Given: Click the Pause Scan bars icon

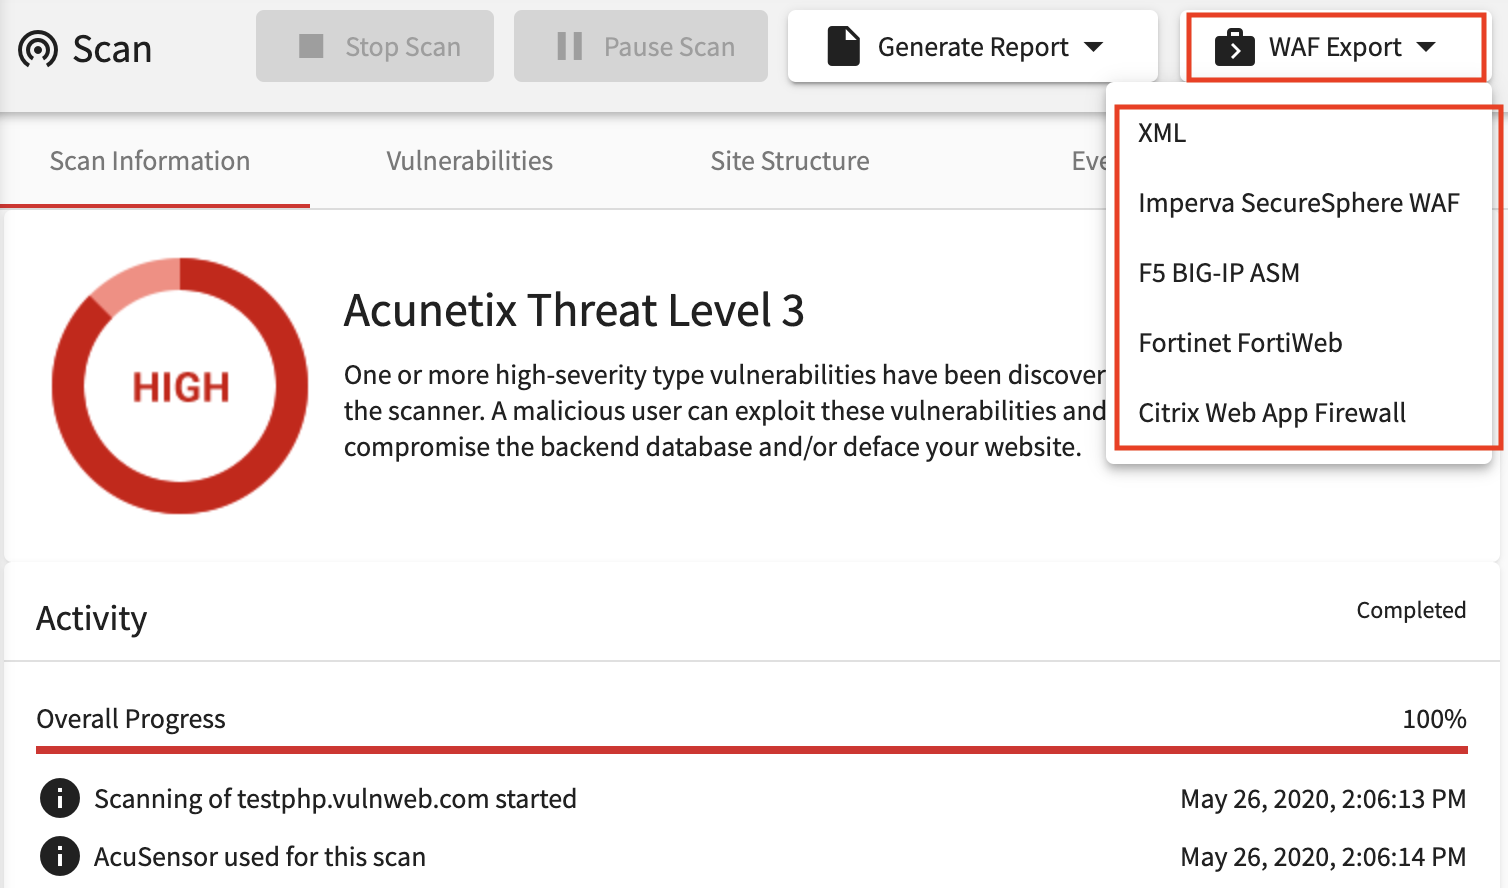Looking at the screenshot, I should click(x=570, y=46).
